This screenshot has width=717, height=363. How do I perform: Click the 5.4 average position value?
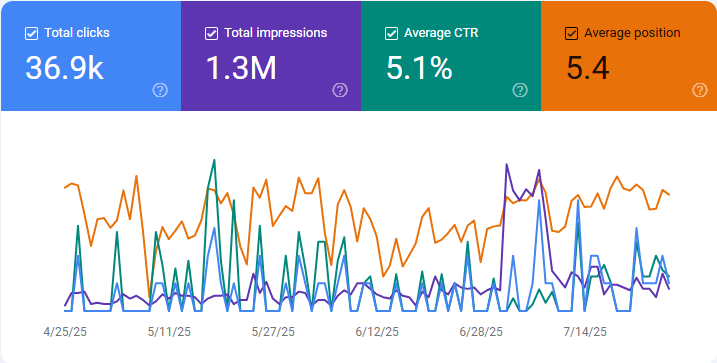point(588,68)
